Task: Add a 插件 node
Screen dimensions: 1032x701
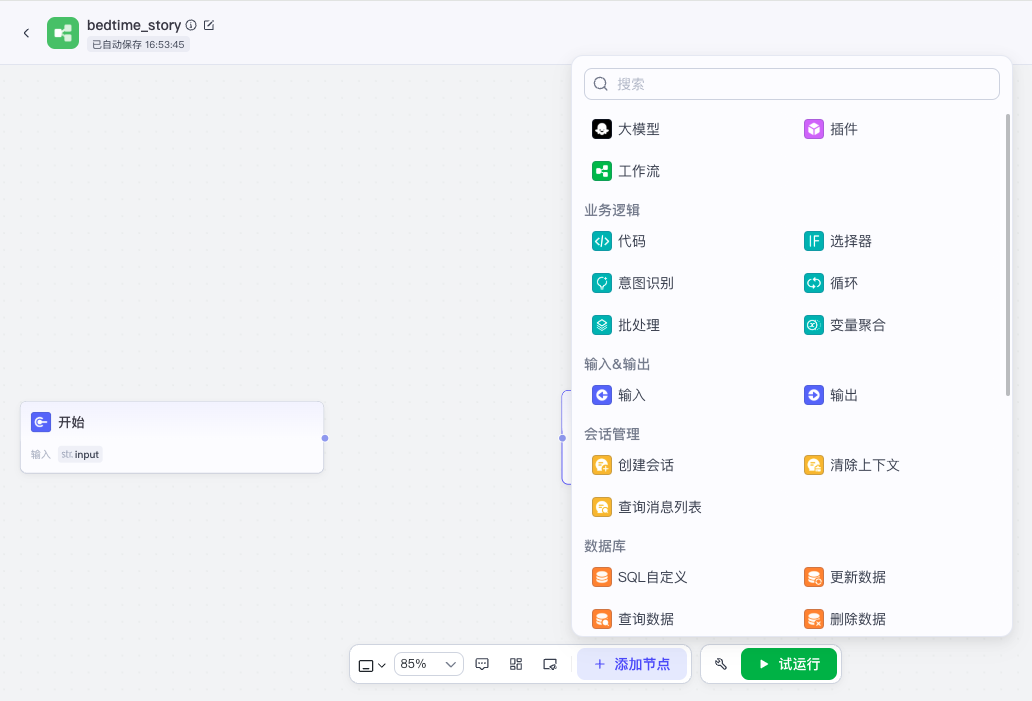Action: click(831, 129)
